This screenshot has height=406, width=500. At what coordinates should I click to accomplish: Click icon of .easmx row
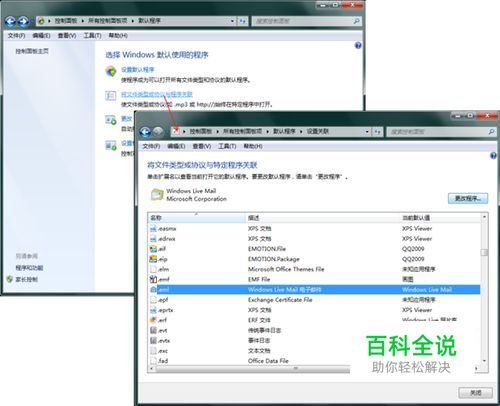tap(153, 229)
